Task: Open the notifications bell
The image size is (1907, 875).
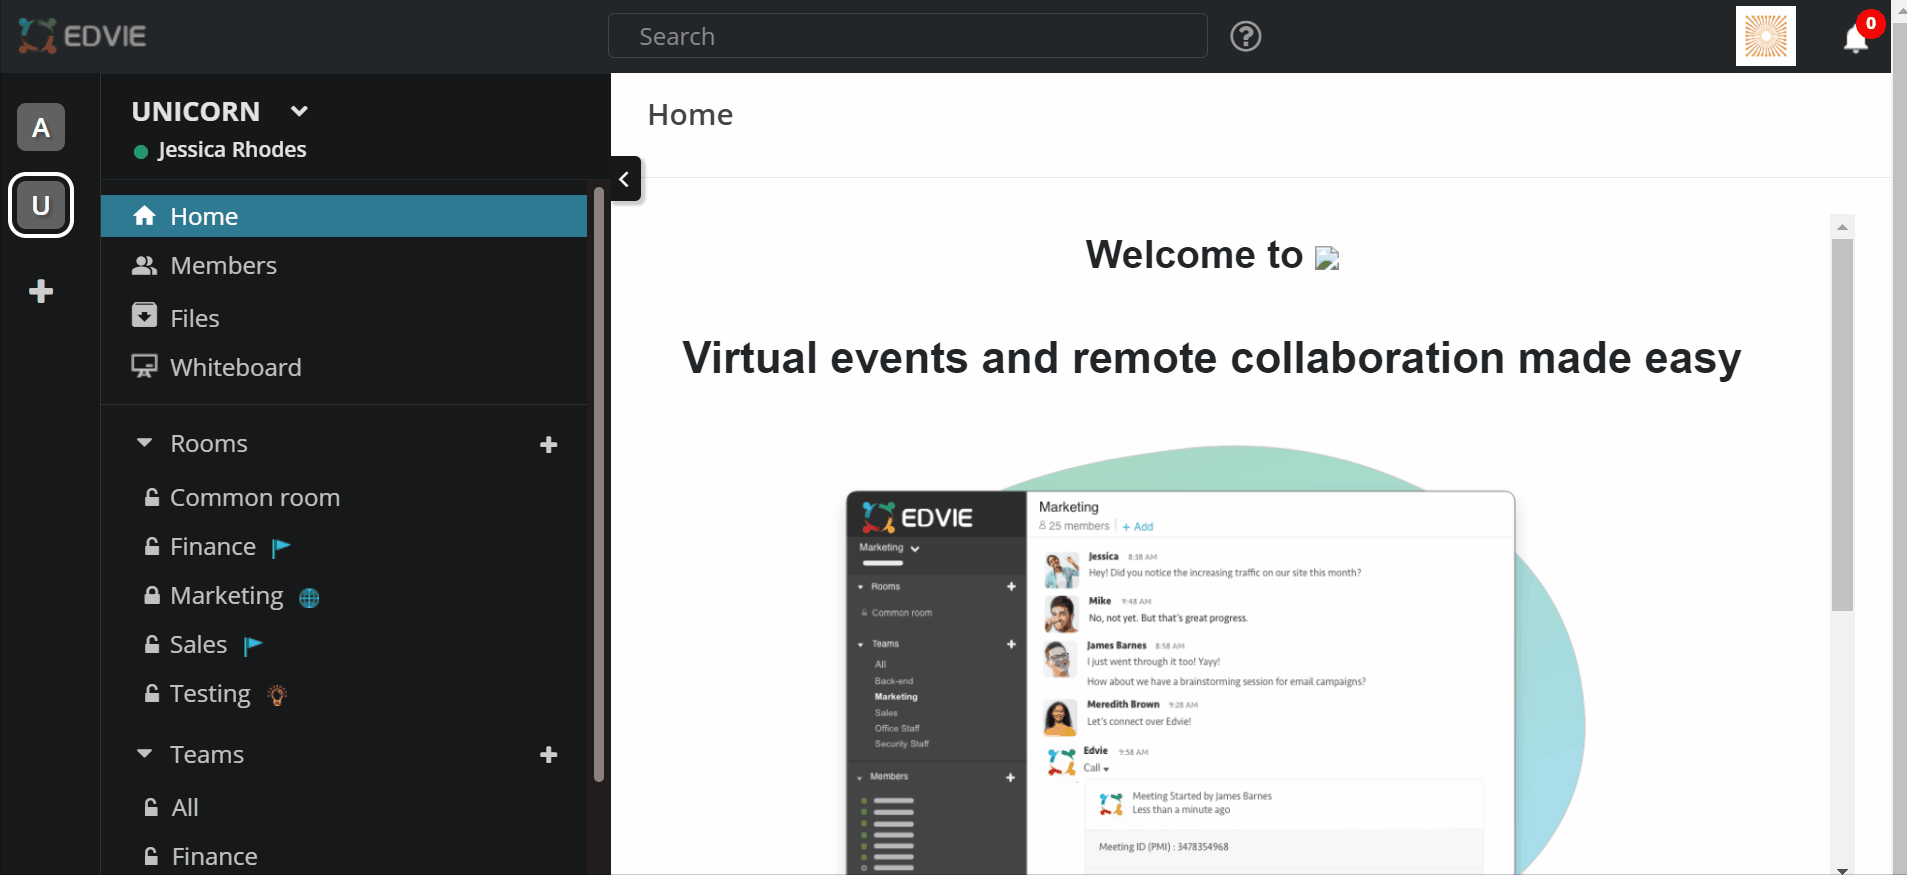Action: [1856, 38]
